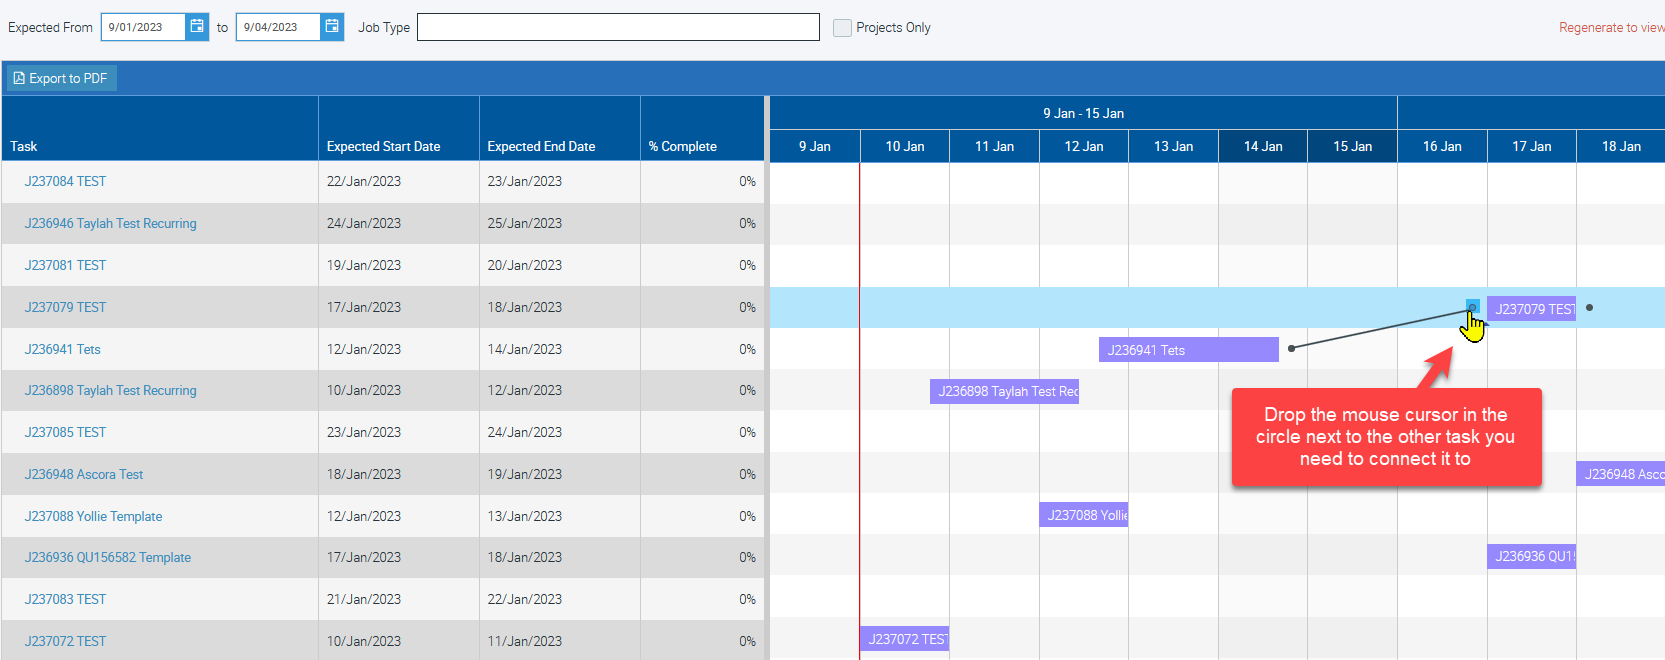Click the Regenerate to view link

[1610, 27]
